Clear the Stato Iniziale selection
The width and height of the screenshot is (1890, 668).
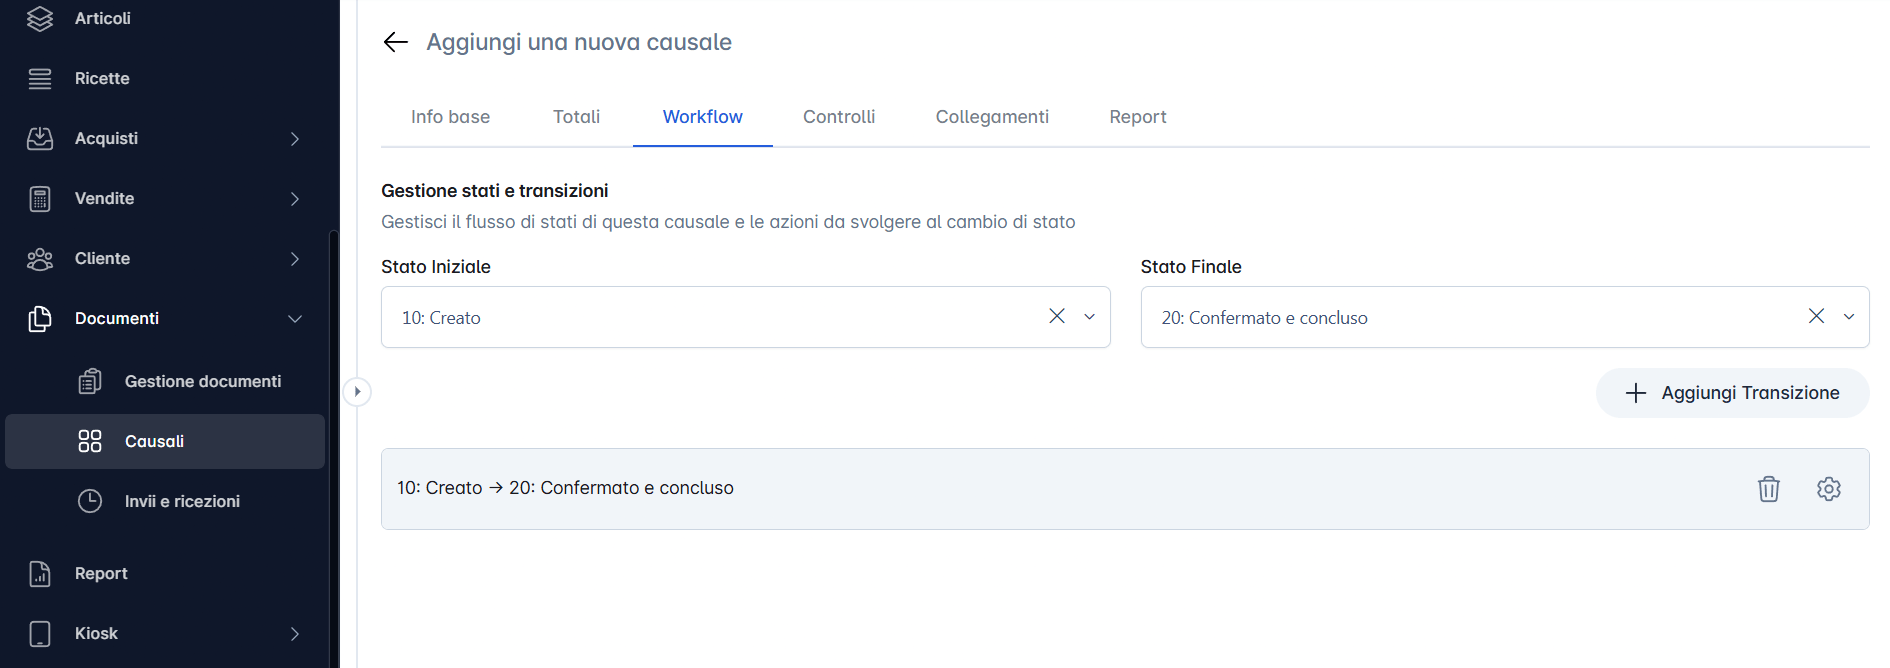[1057, 316]
